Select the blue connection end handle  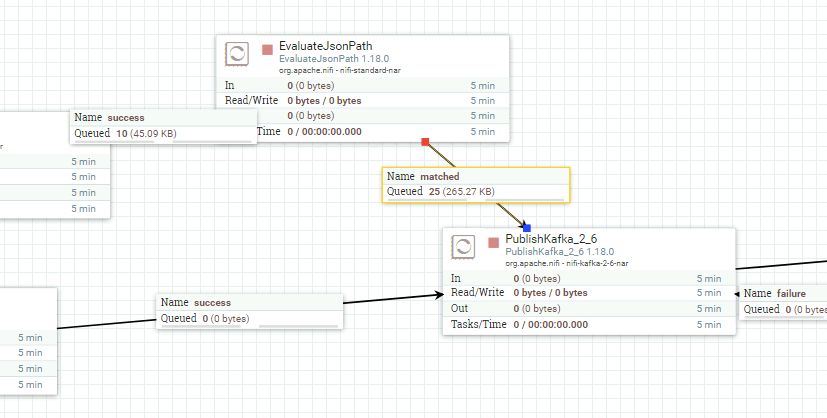point(526,228)
